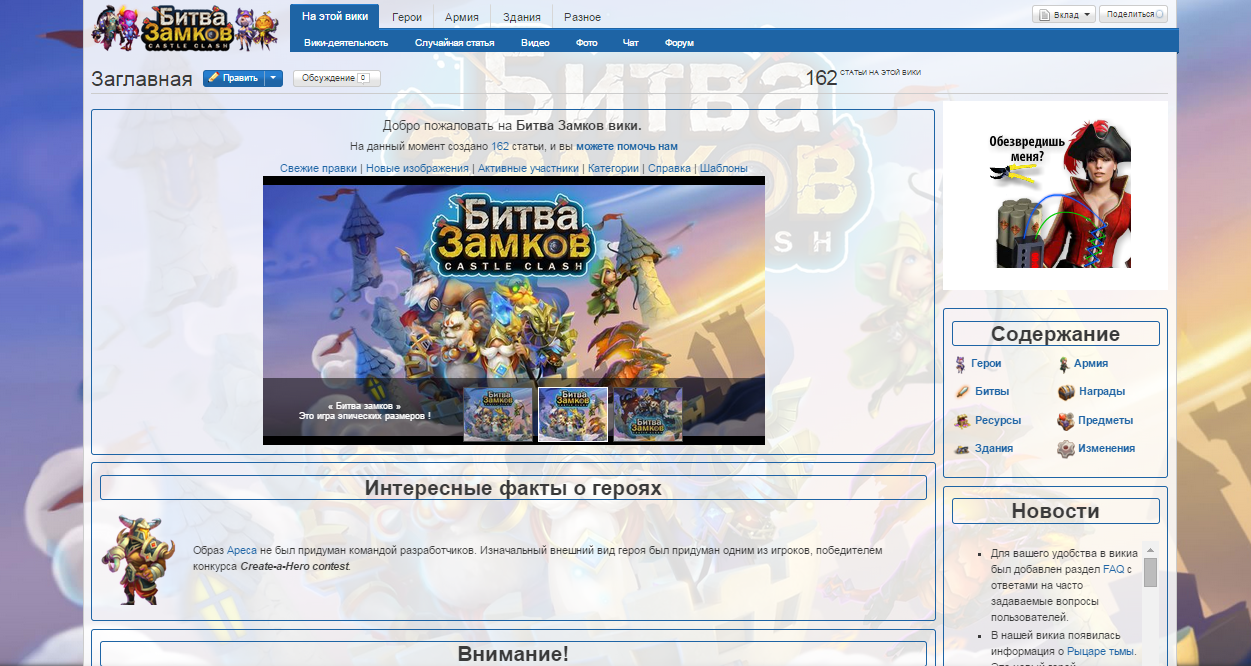Open the Форум submenu item

(679, 43)
